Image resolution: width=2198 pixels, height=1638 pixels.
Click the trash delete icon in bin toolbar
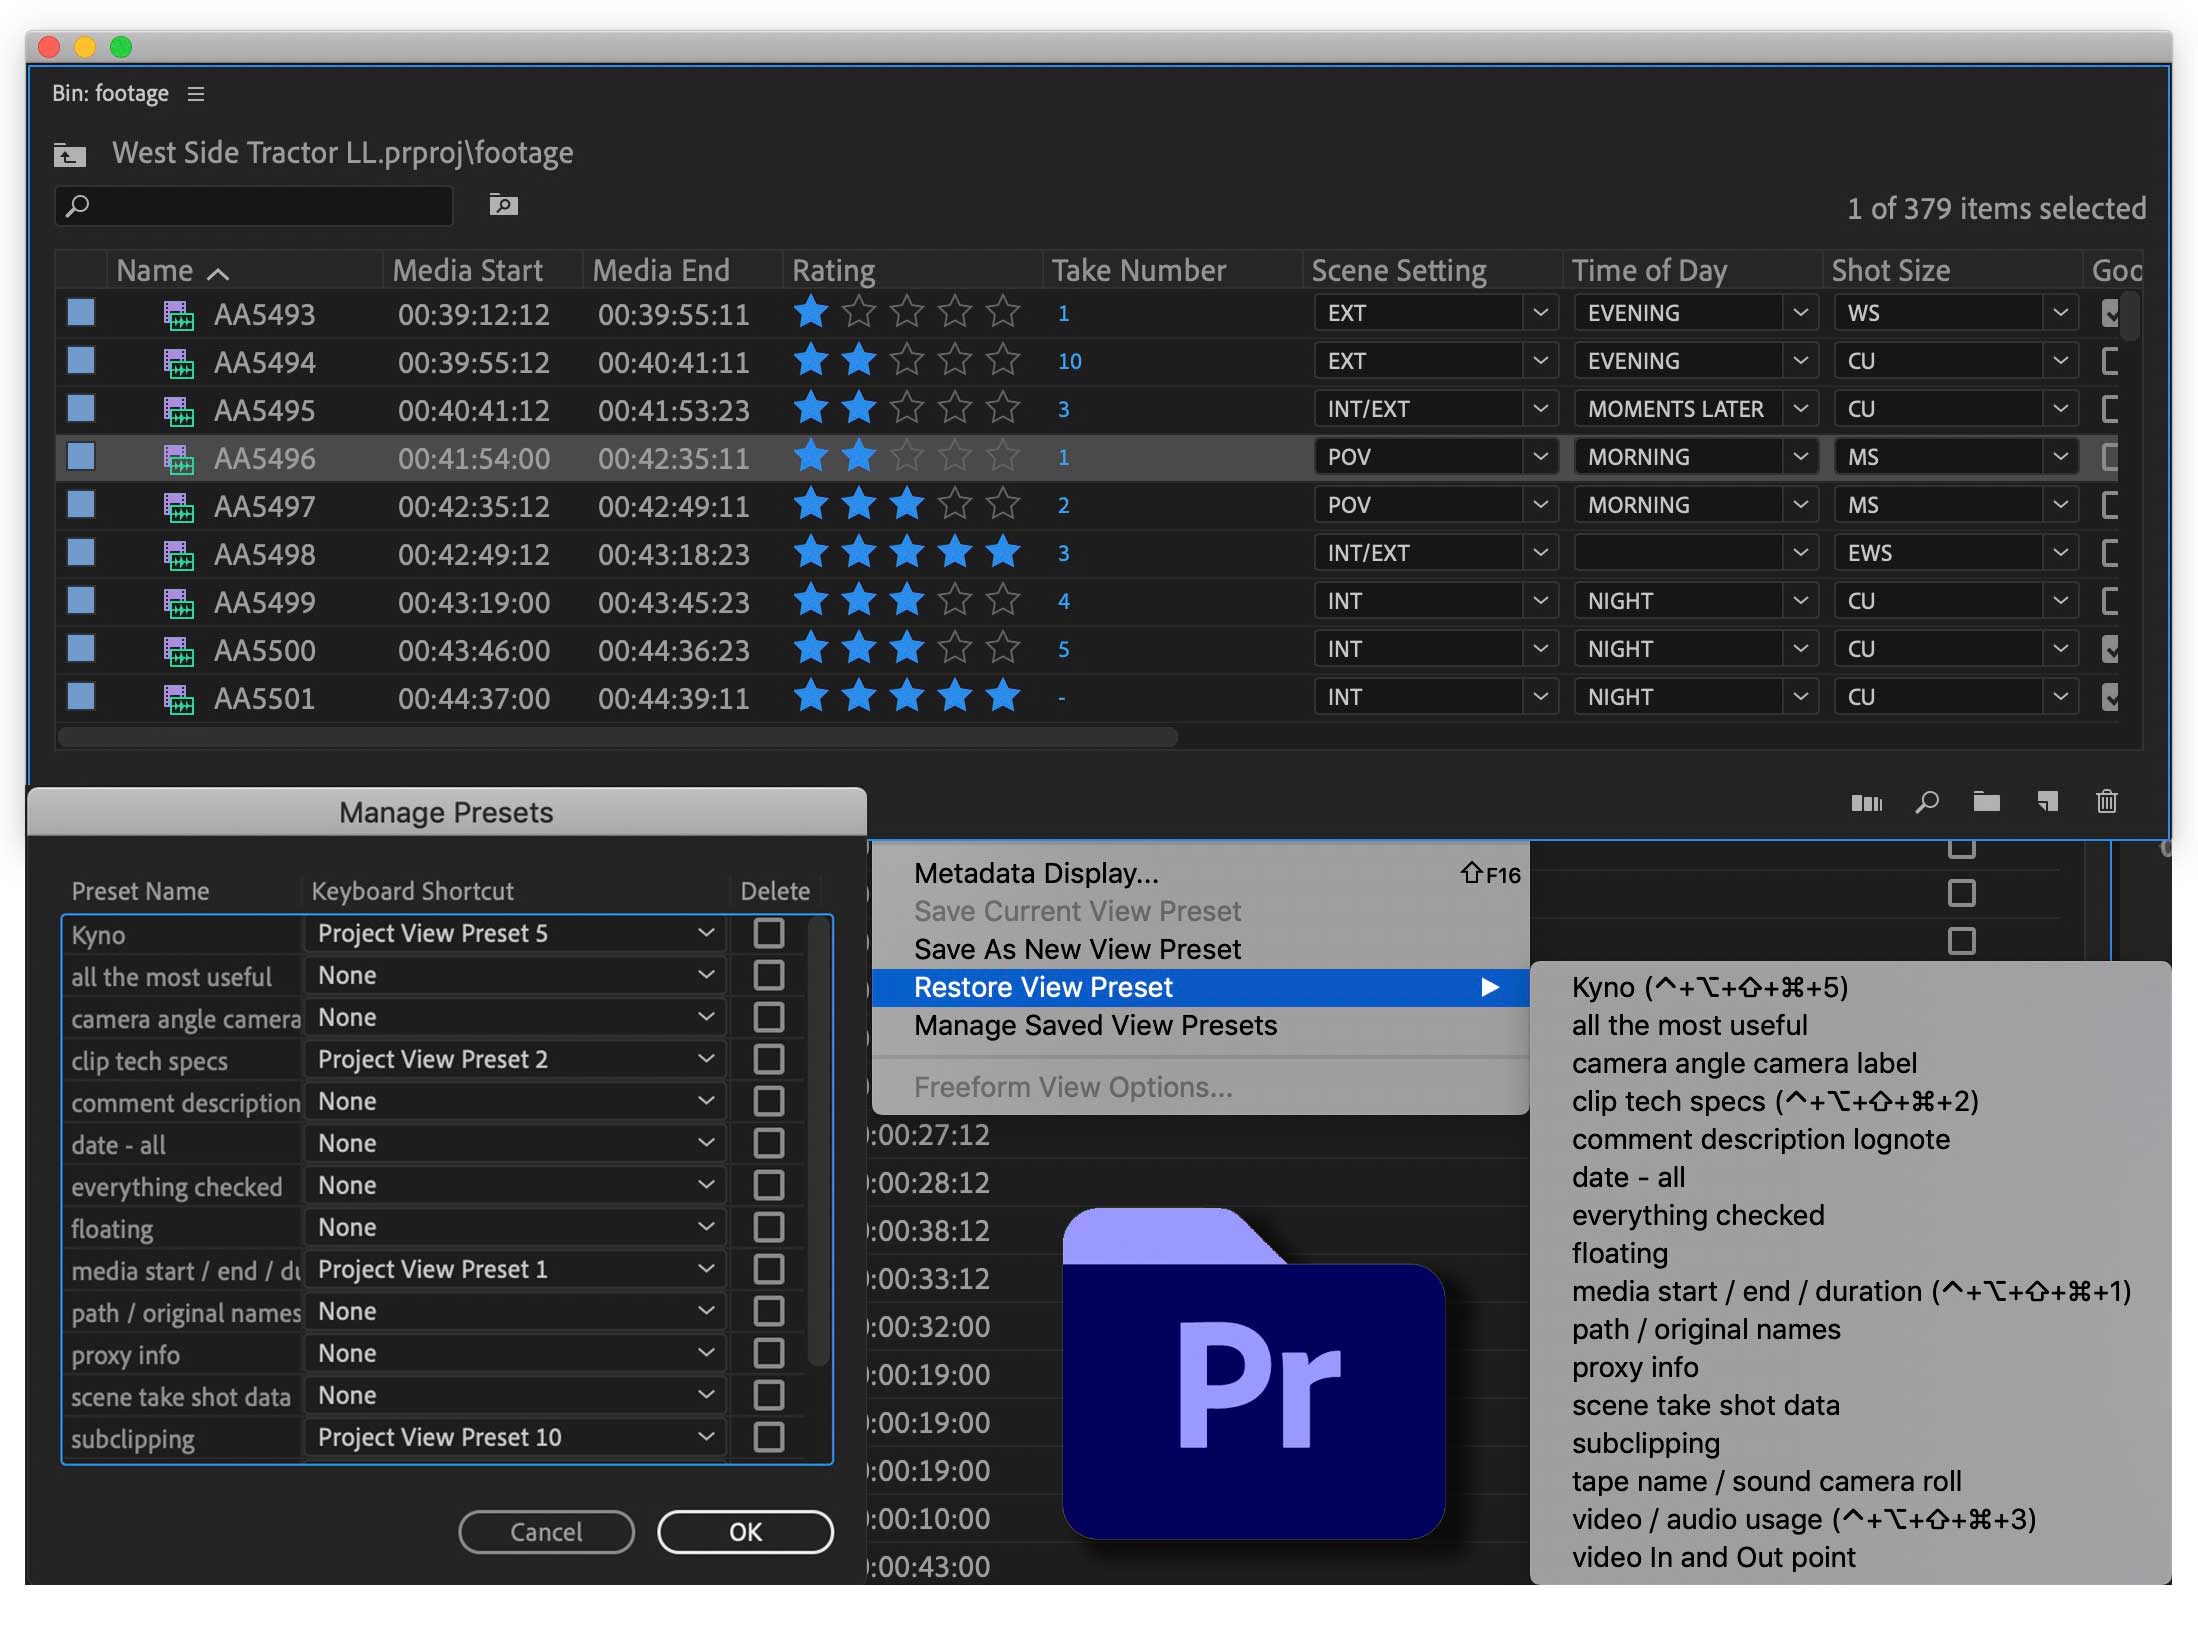(2106, 801)
